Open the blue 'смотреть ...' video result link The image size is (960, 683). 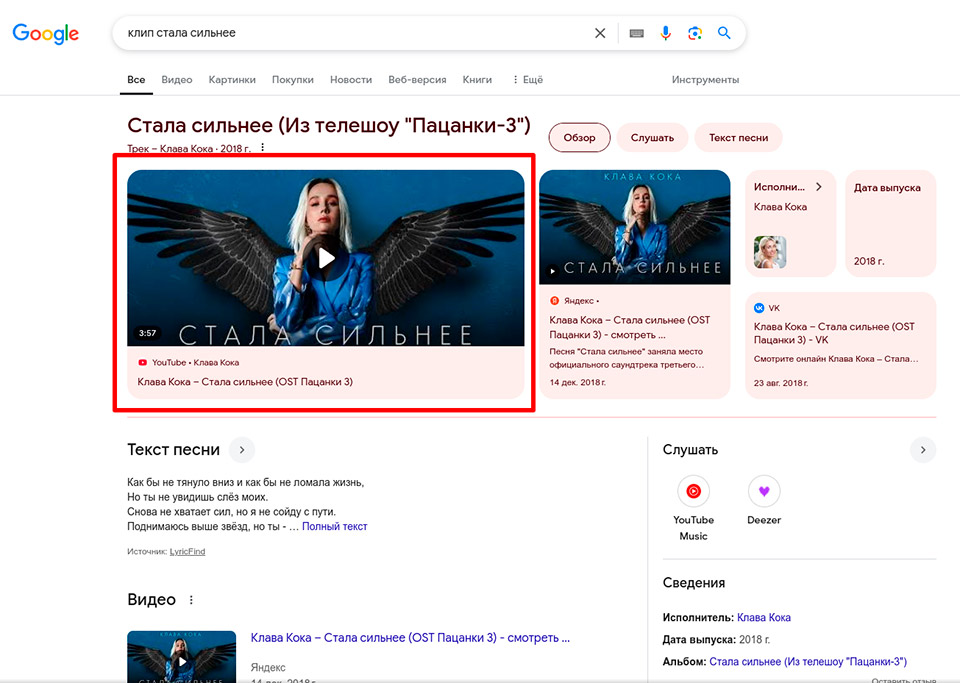(x=410, y=638)
